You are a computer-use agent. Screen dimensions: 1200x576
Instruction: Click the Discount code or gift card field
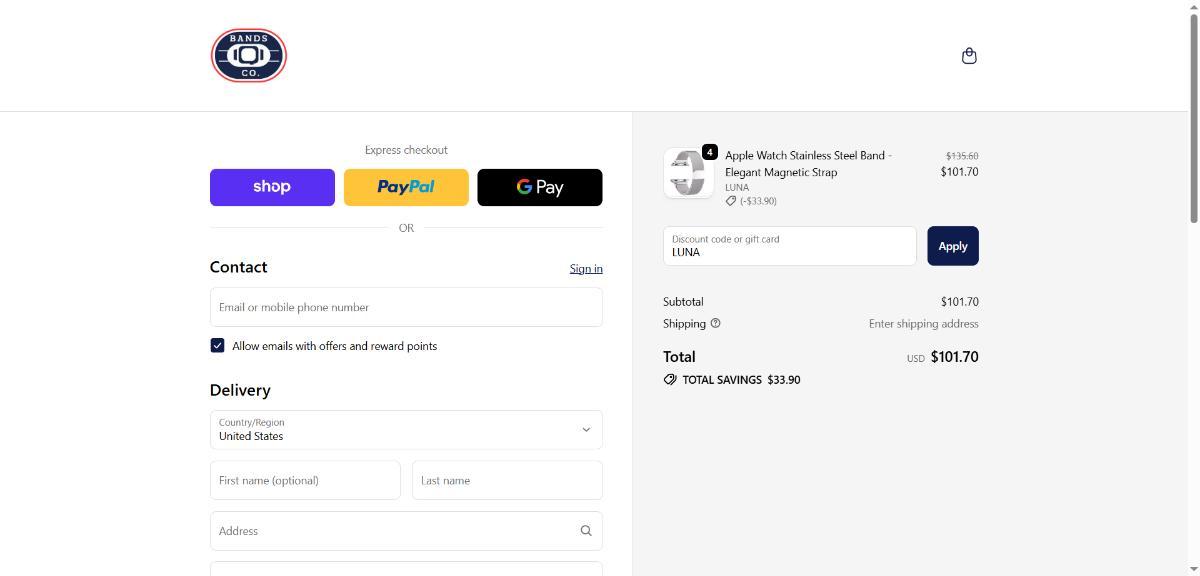(x=789, y=247)
